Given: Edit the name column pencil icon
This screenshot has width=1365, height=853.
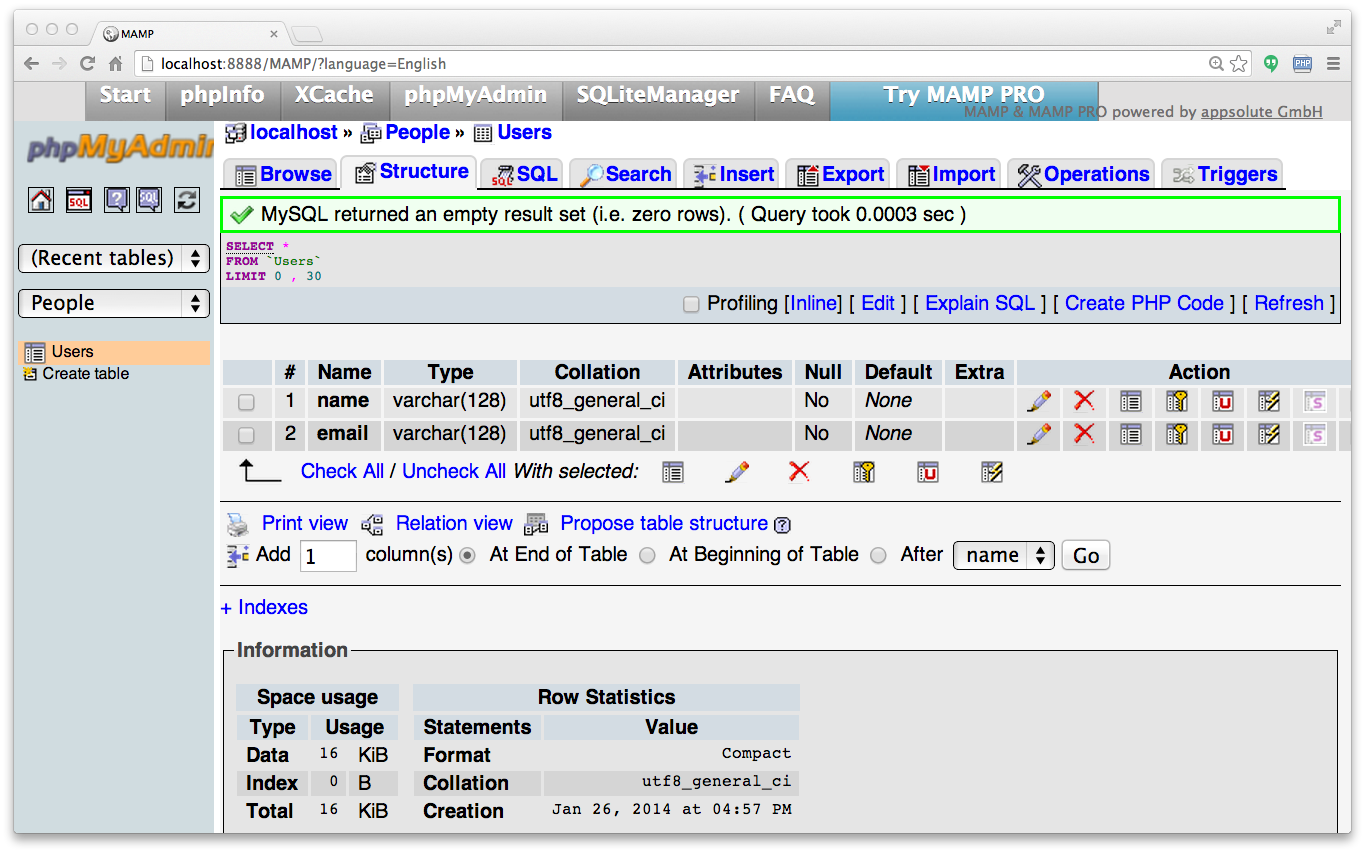Looking at the screenshot, I should (1039, 401).
